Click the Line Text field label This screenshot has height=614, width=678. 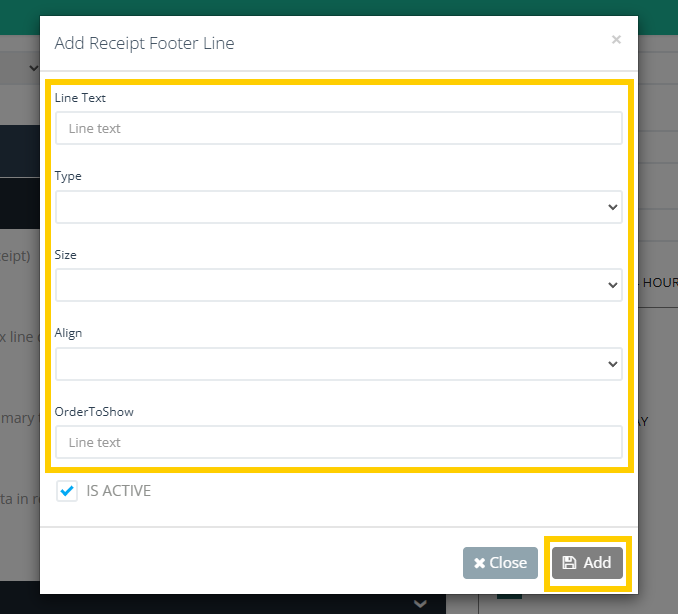80,98
